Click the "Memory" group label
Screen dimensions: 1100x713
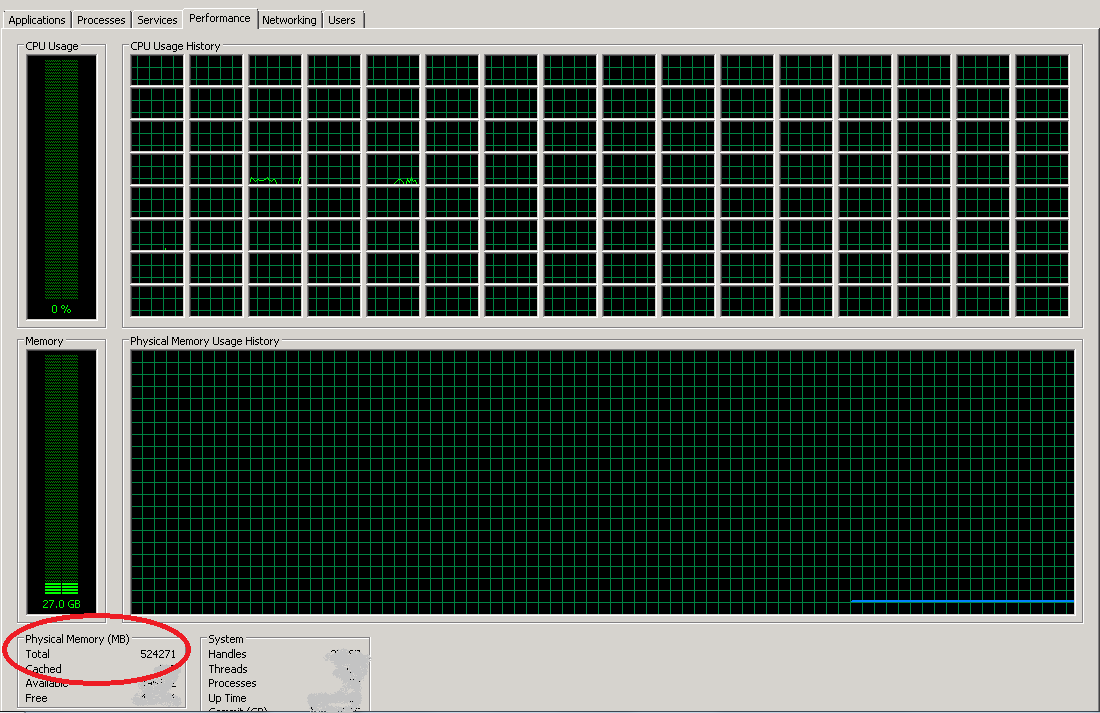click(44, 341)
